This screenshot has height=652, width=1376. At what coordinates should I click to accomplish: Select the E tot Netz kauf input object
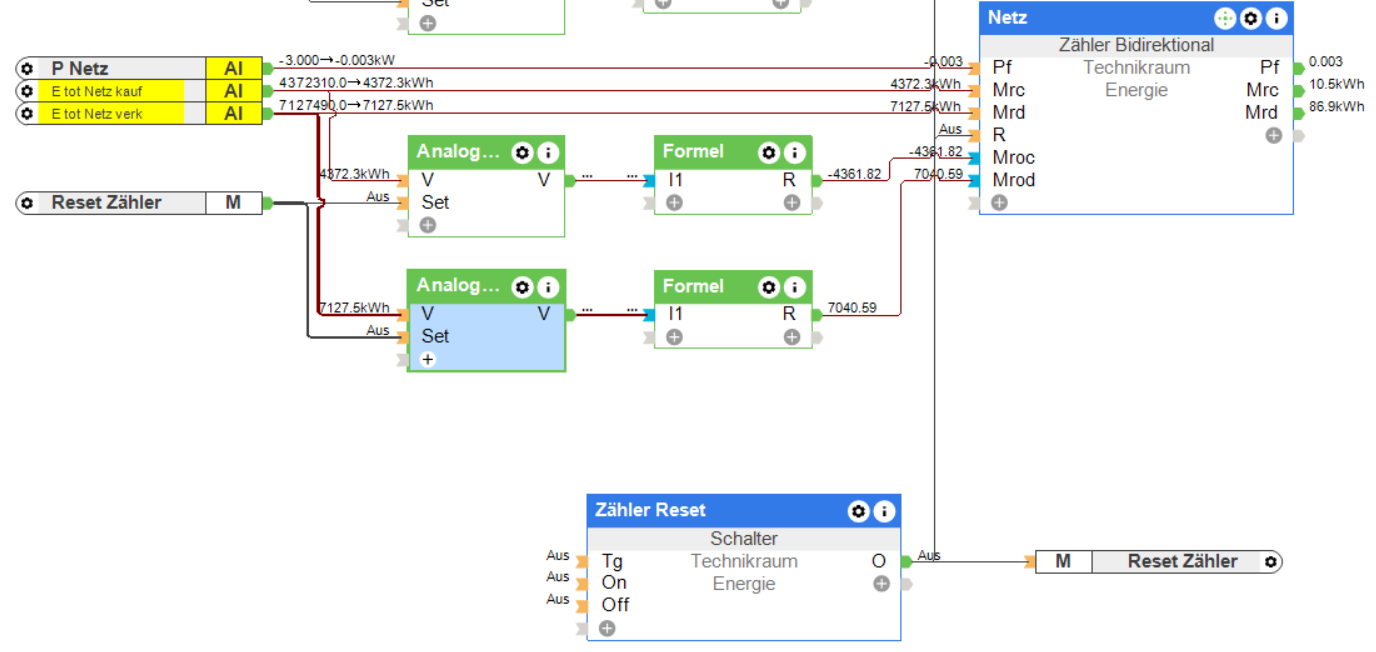[x=140, y=91]
